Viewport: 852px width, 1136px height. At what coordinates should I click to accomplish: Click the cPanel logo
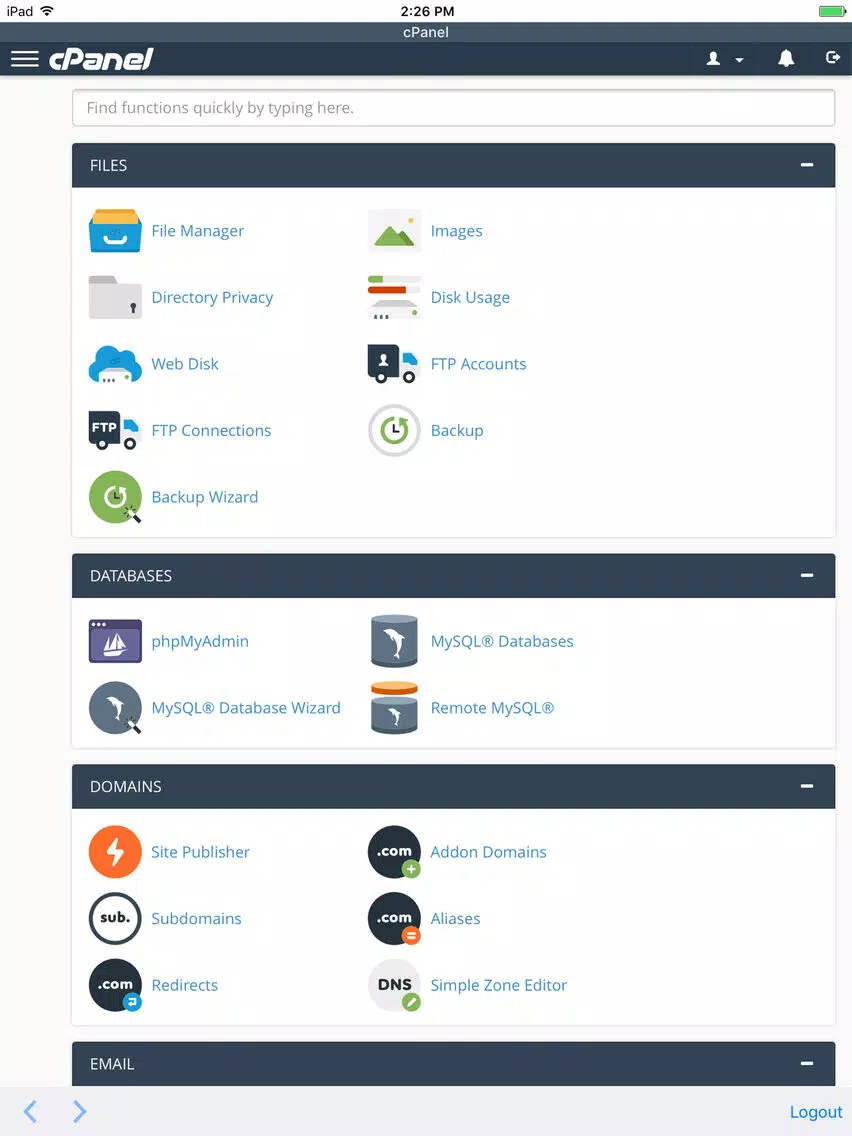(101, 59)
